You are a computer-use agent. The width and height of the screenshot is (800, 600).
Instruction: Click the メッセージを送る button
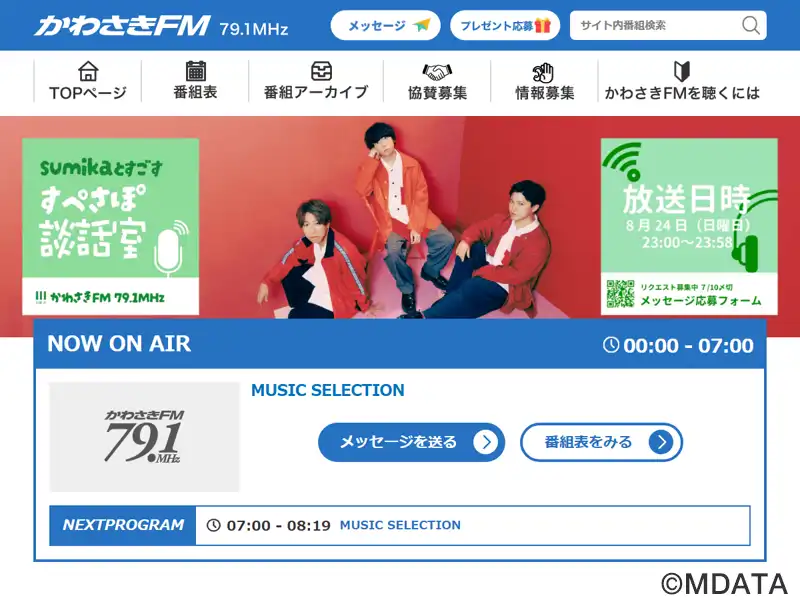pyautogui.click(x=411, y=442)
